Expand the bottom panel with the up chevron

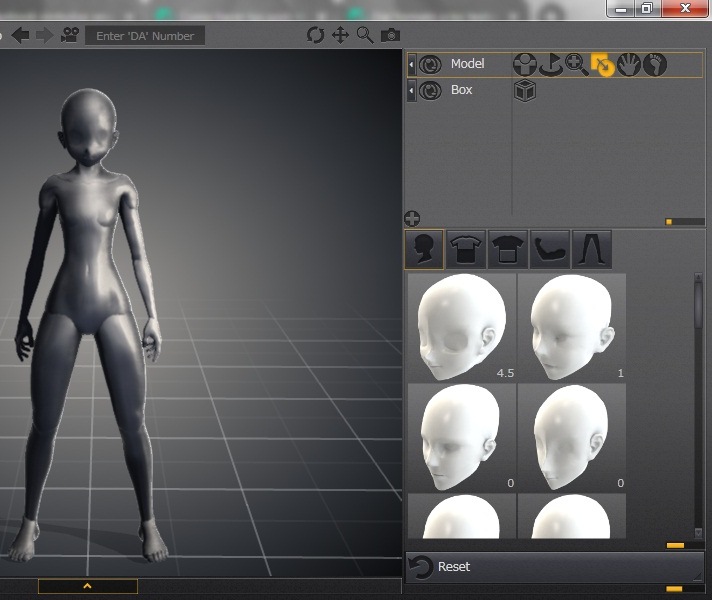tap(88, 586)
